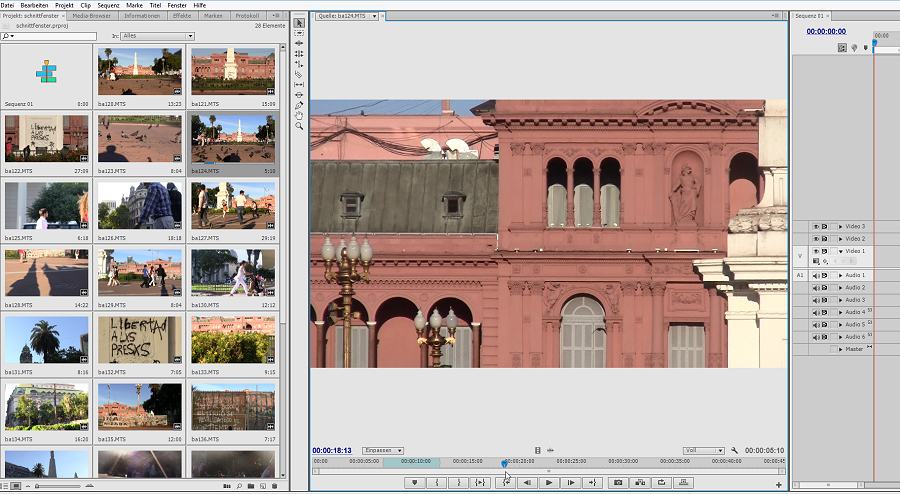Open the button editor plus icon

coord(778,485)
